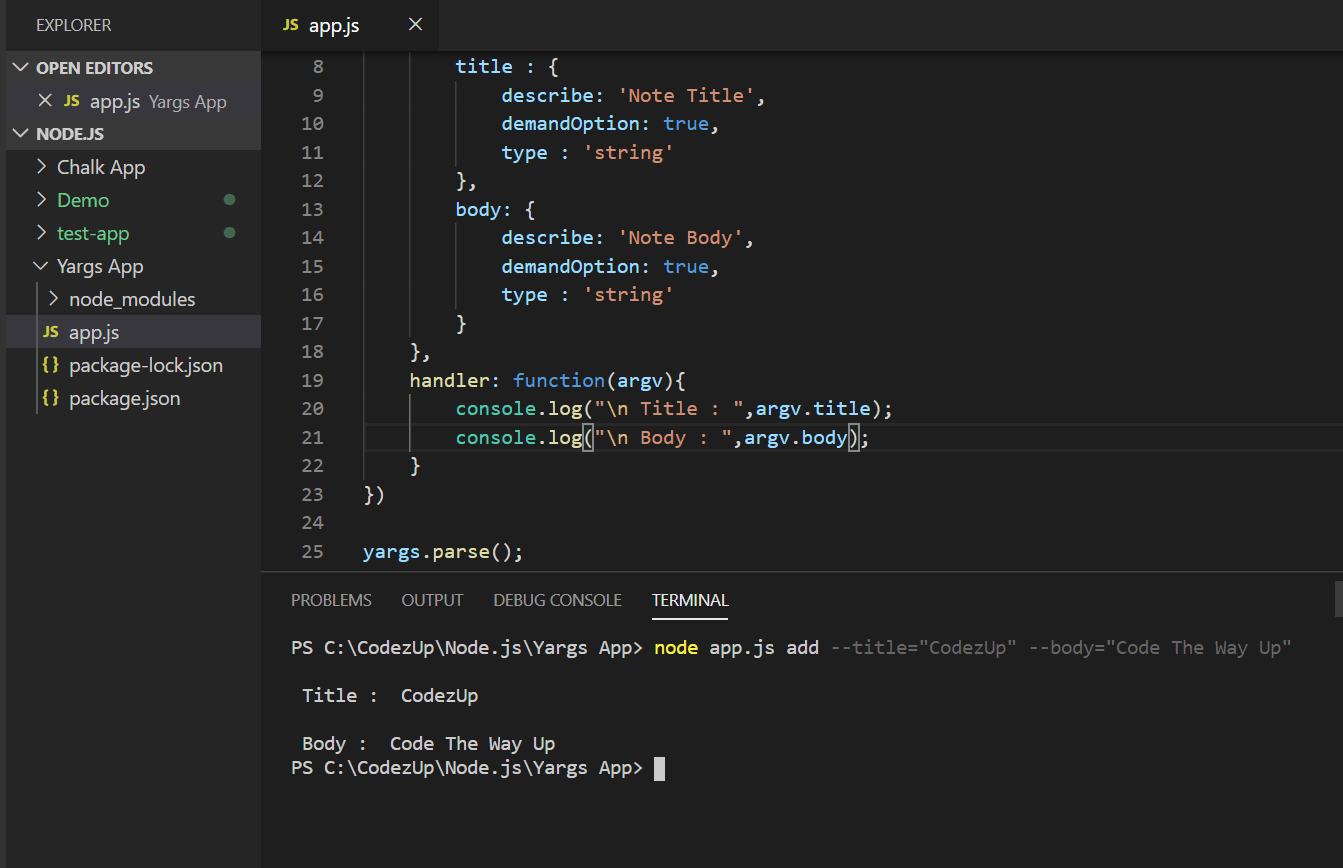Select the Demo folder in the sidebar
Screen dimensions: 1343x868
83,199
